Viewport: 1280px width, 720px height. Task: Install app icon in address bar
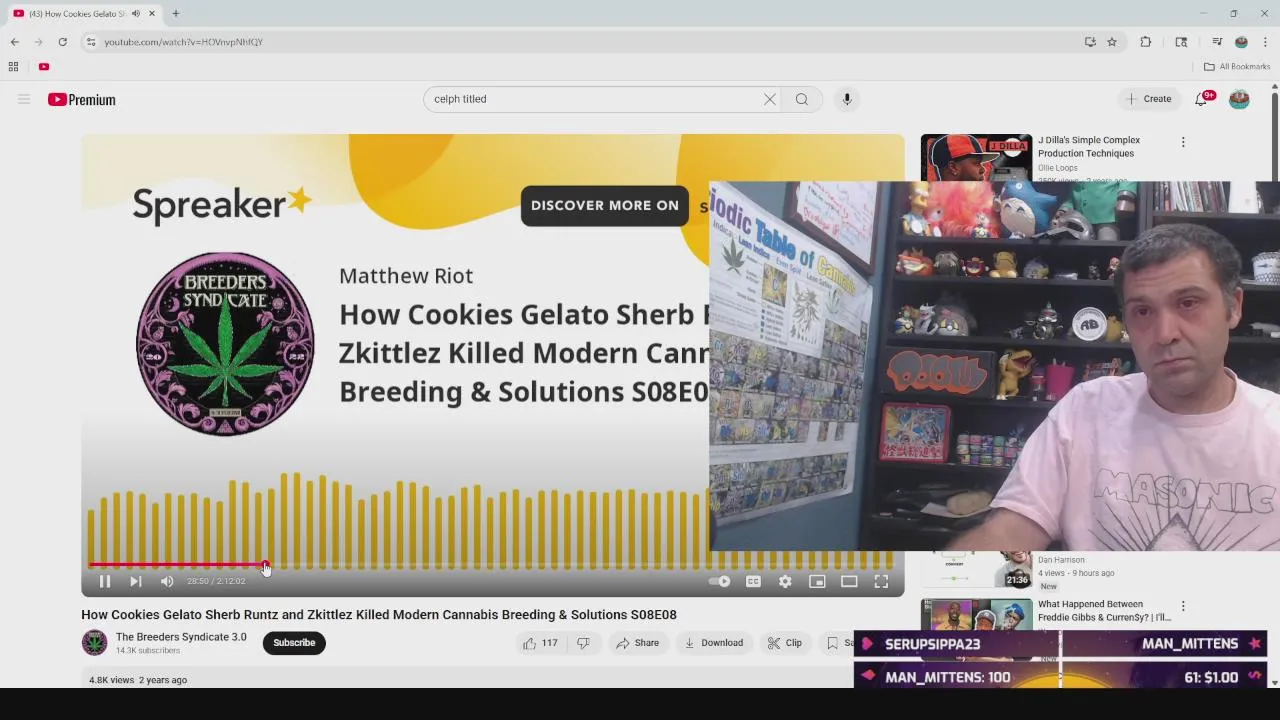1090,42
